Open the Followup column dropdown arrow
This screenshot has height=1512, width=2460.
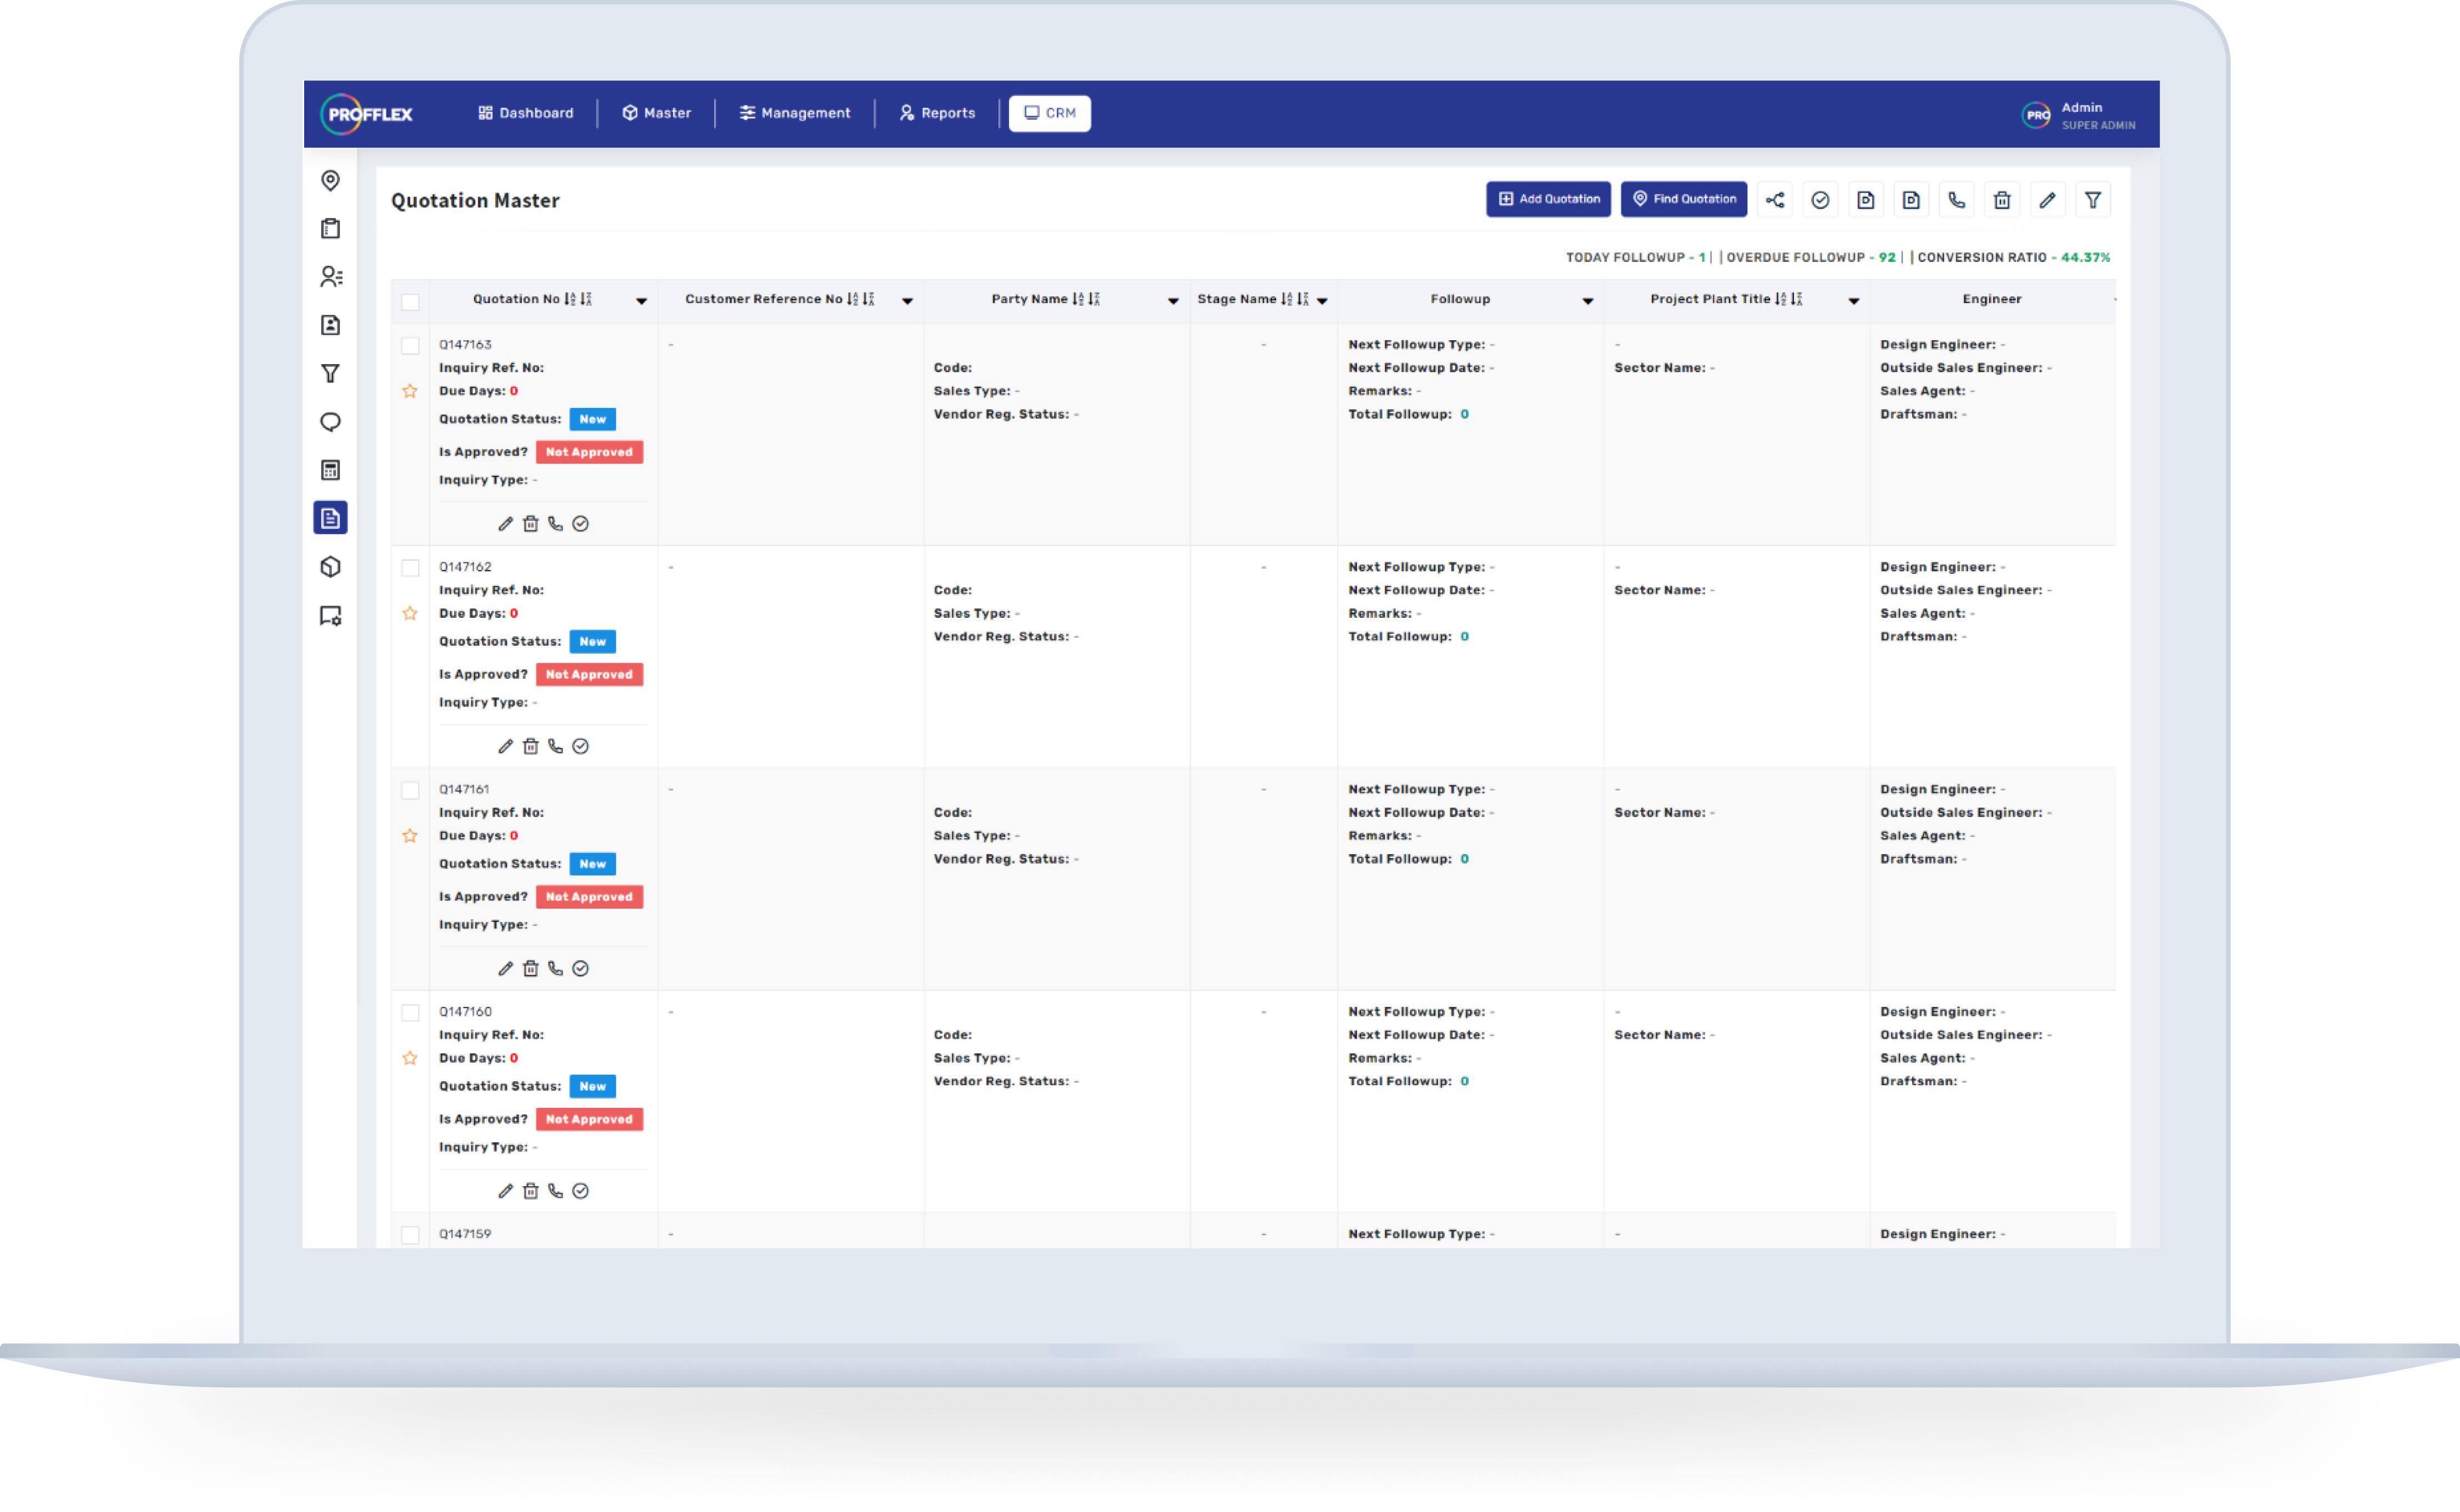pyautogui.click(x=1588, y=301)
